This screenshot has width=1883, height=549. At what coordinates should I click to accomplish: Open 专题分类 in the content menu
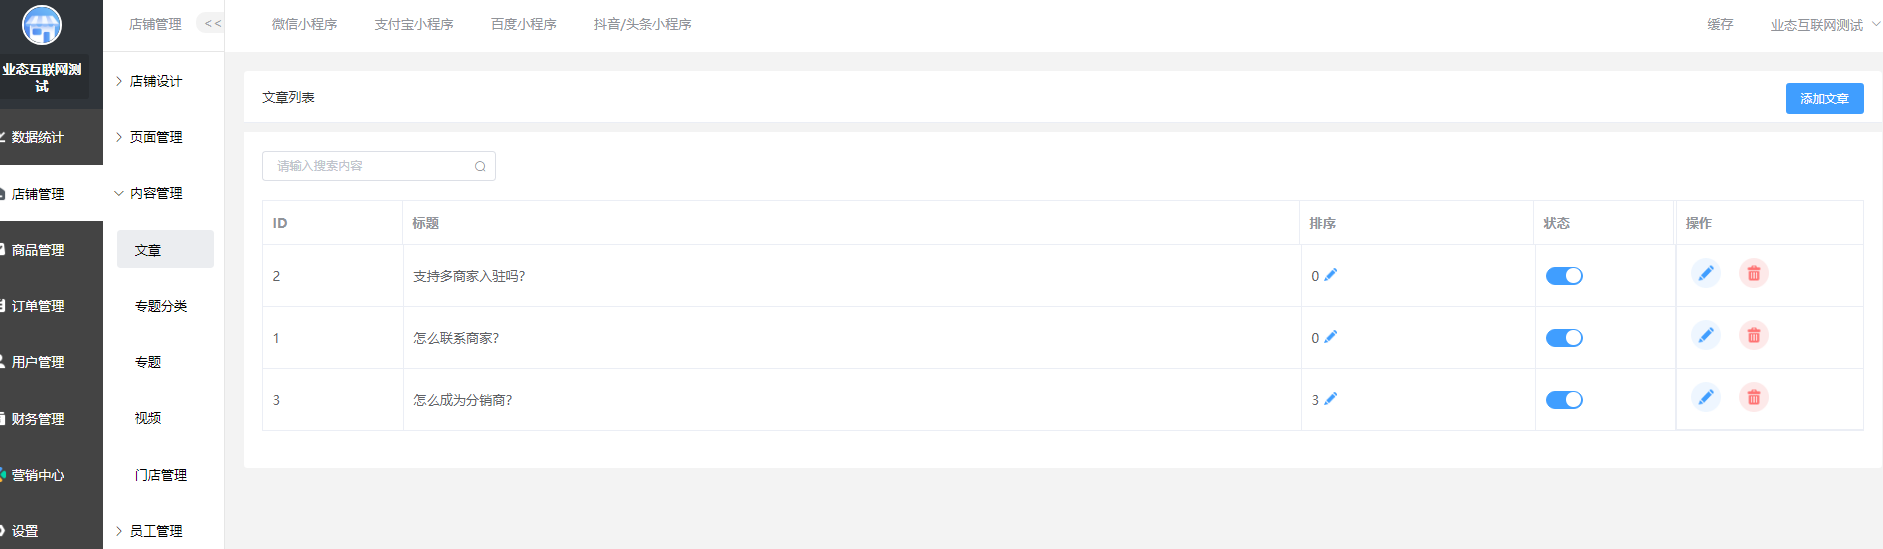point(161,306)
